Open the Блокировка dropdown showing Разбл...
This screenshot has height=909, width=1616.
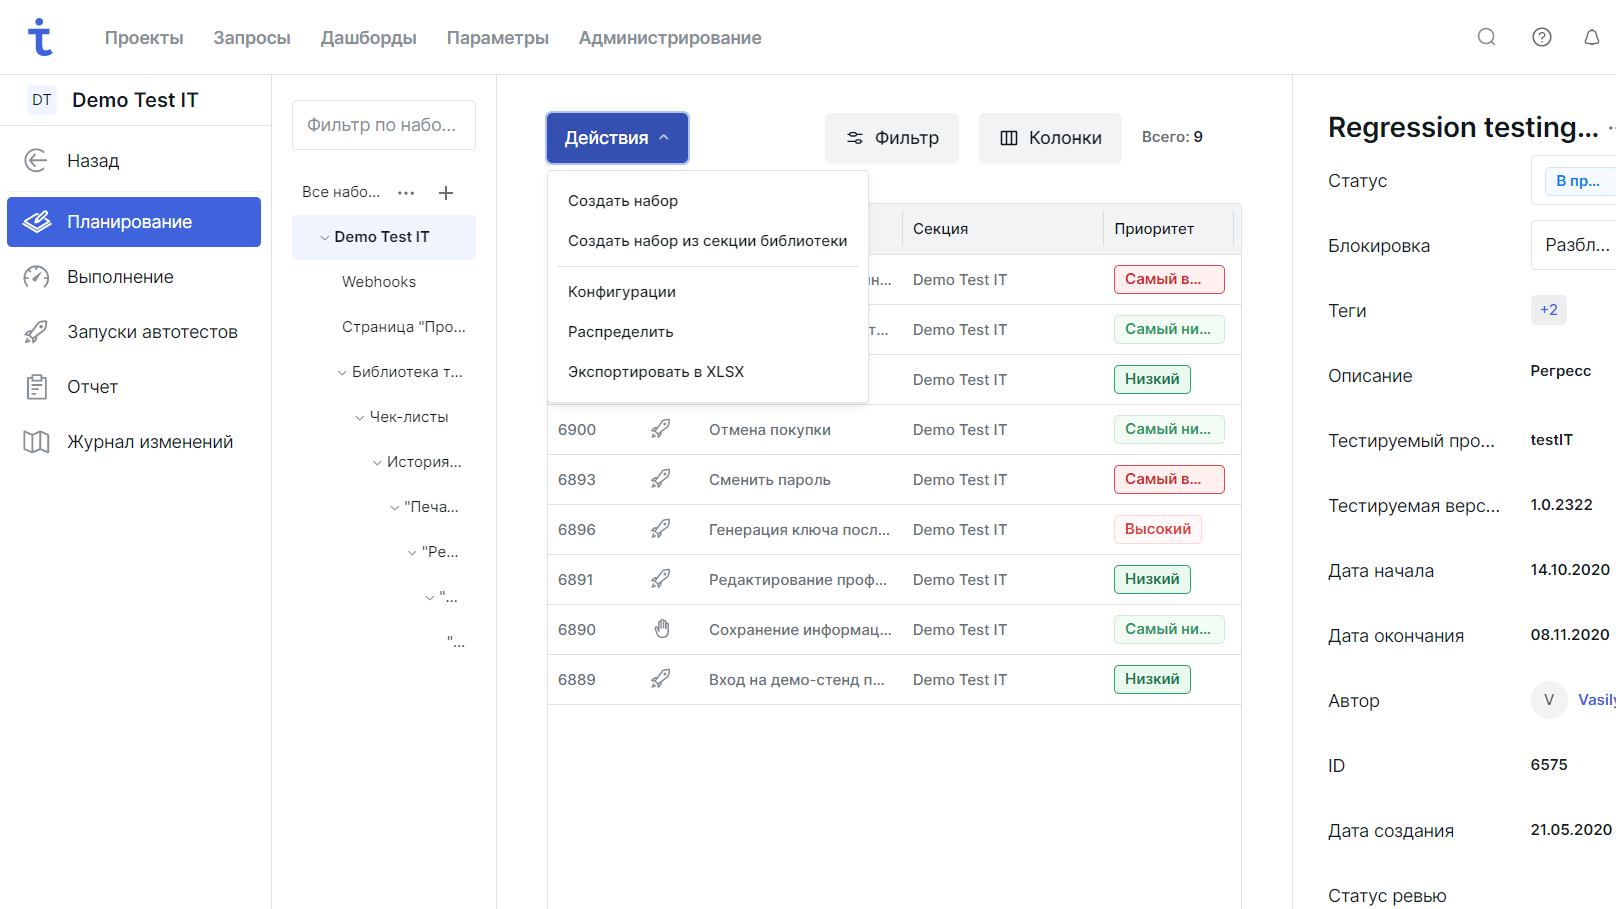point(1573,245)
